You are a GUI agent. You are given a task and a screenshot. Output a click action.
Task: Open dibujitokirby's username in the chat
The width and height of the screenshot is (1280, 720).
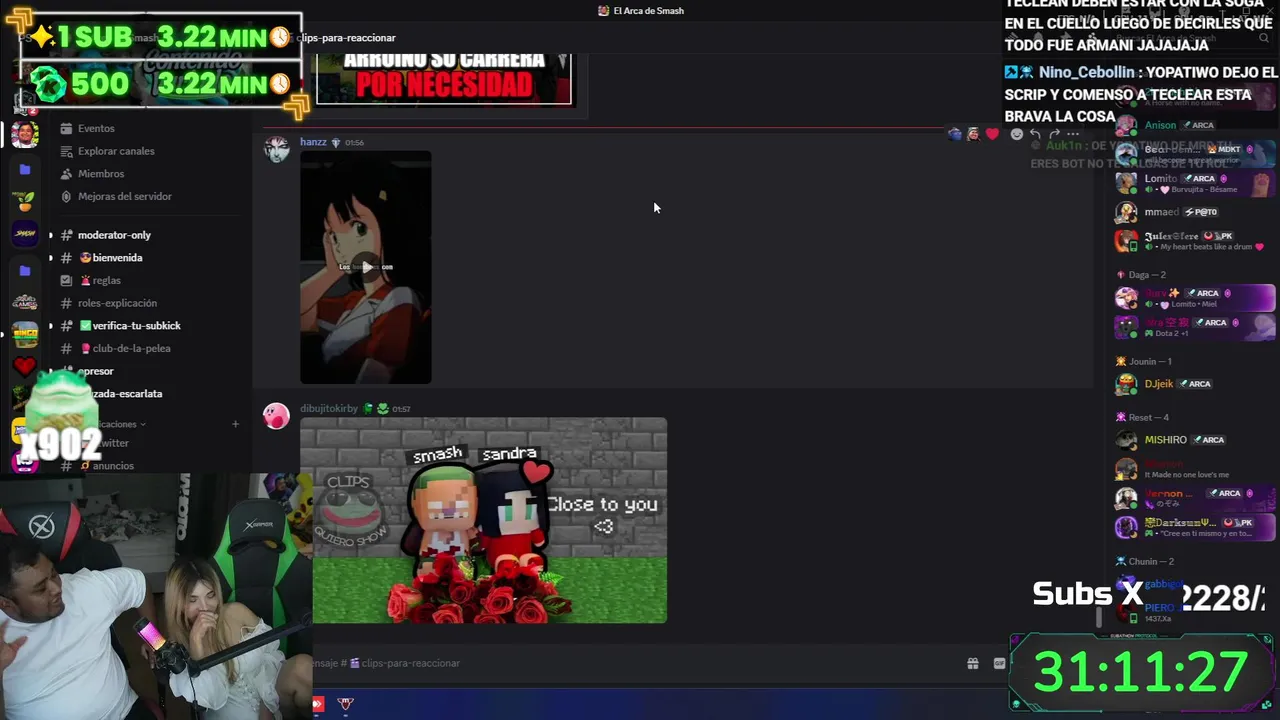(329, 409)
